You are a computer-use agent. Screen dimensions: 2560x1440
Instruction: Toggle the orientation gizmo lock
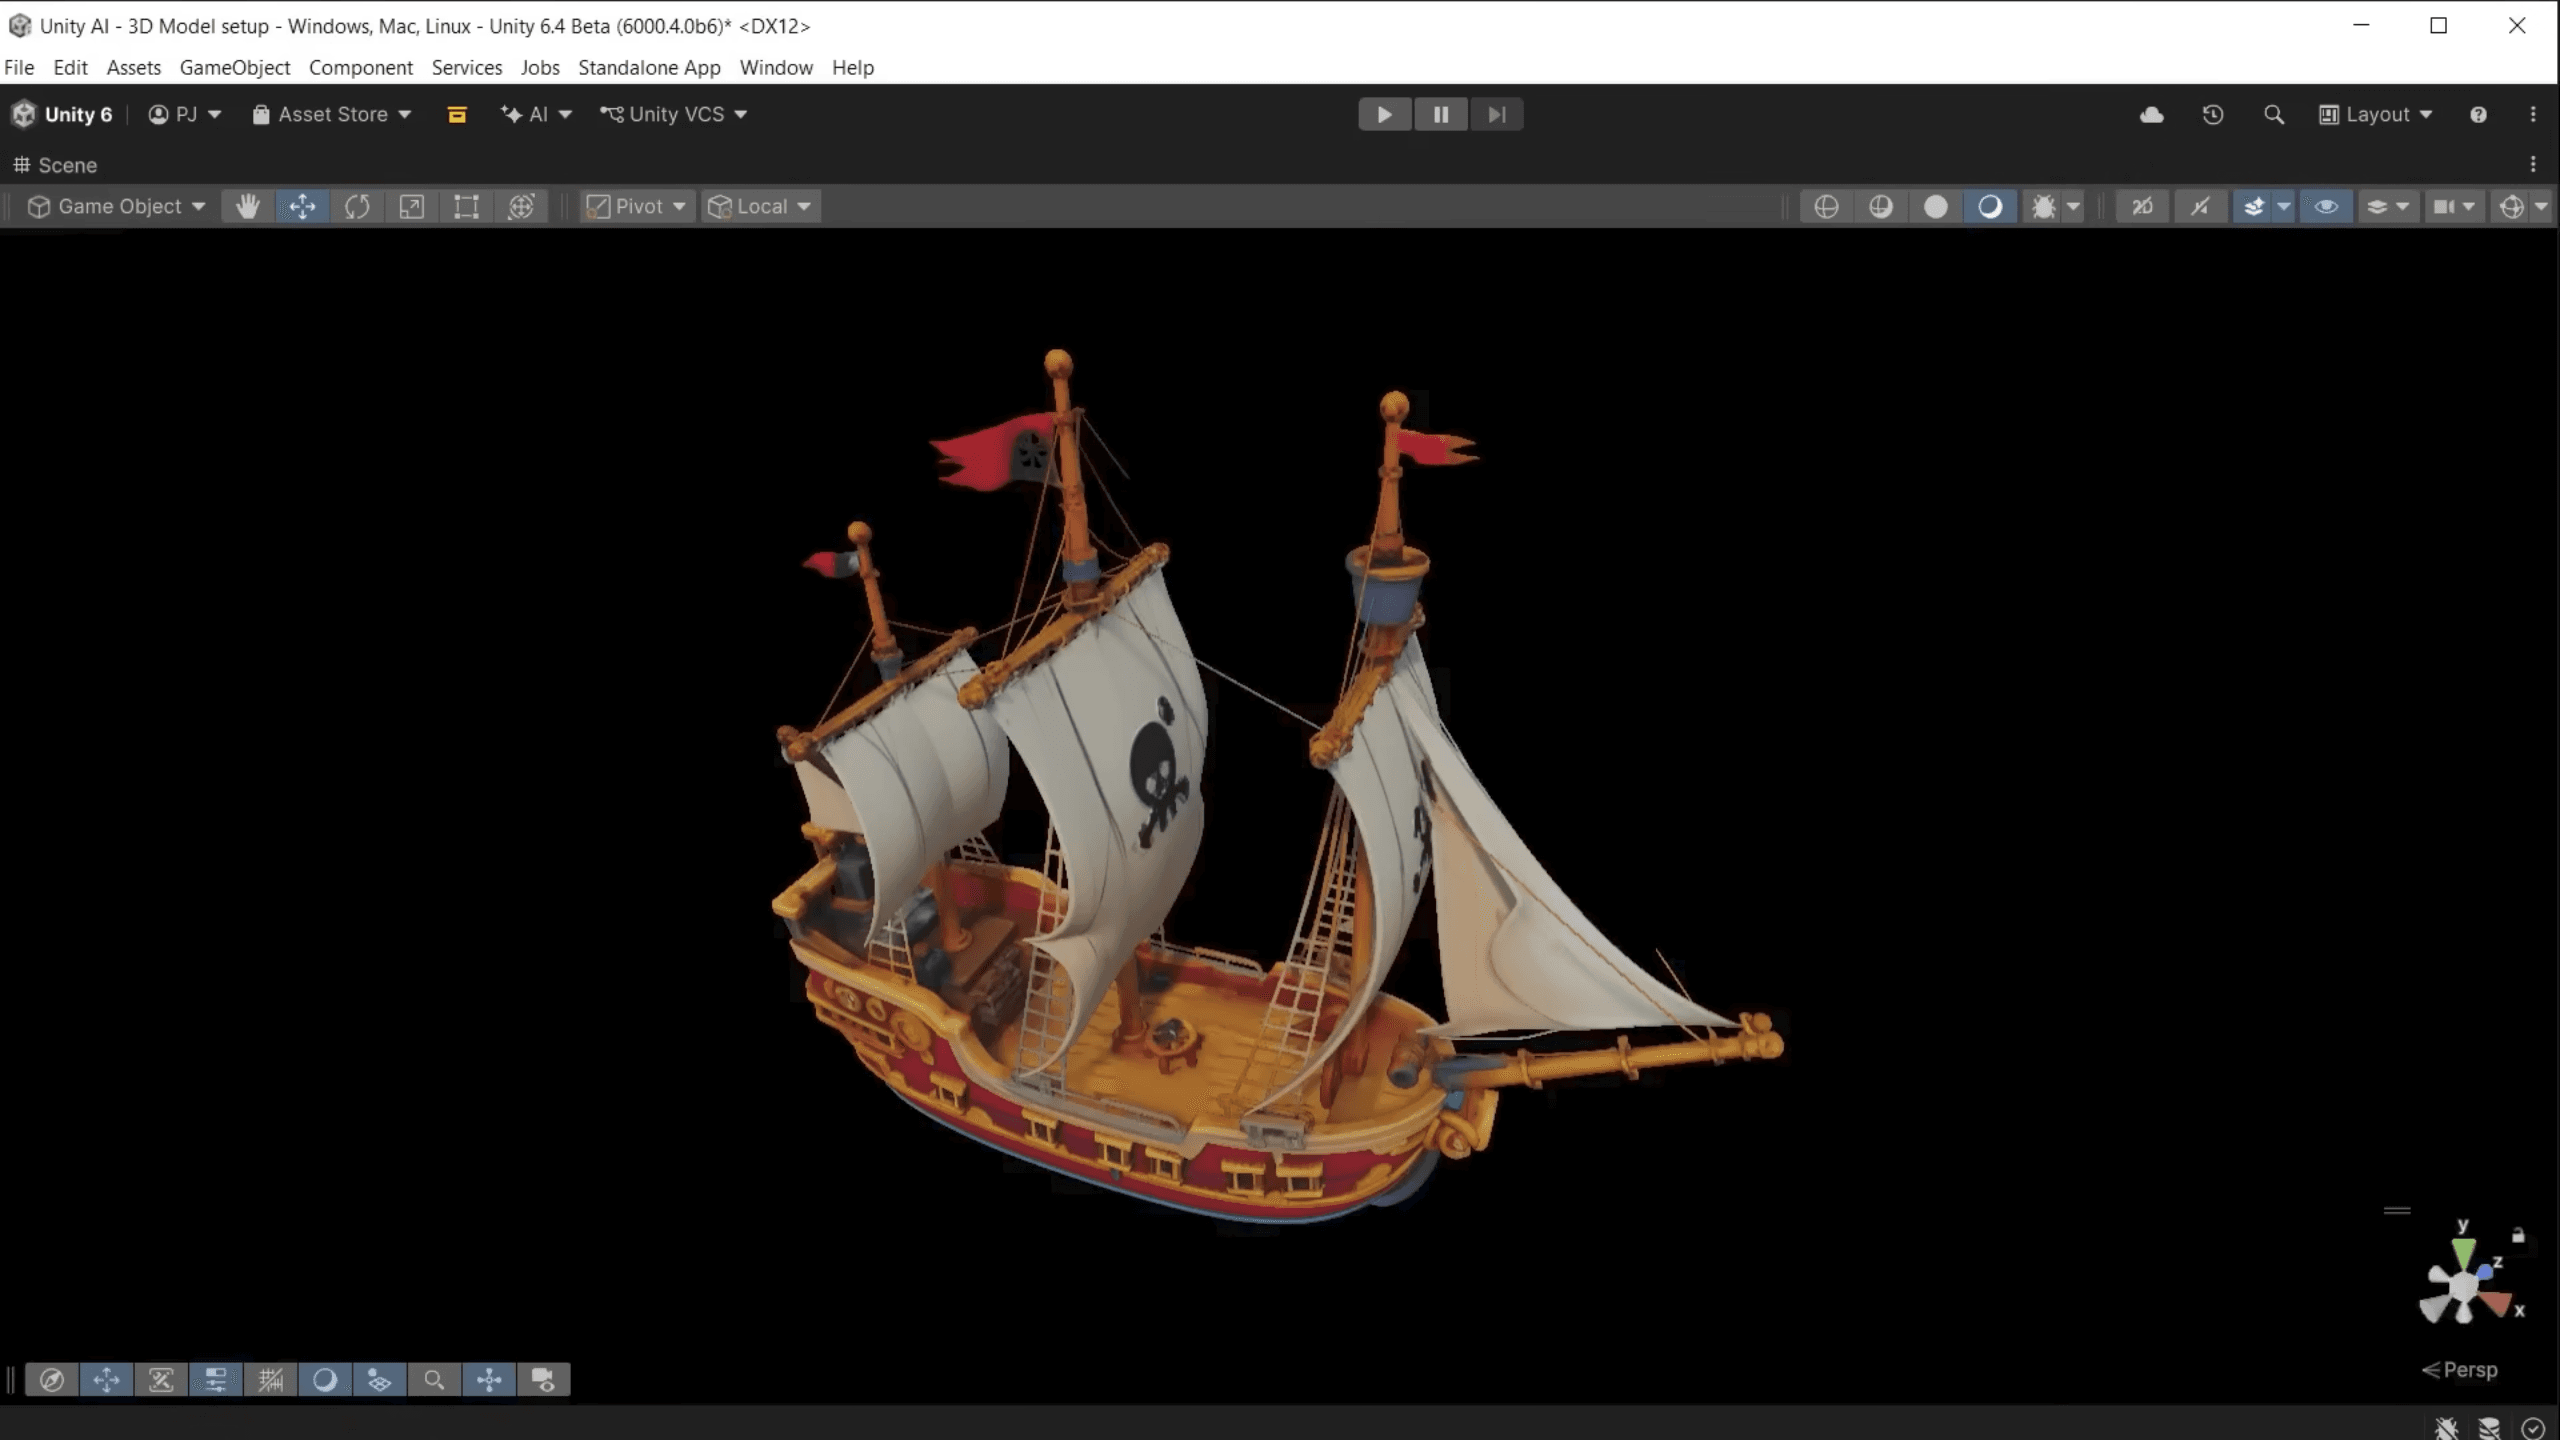(2518, 1236)
